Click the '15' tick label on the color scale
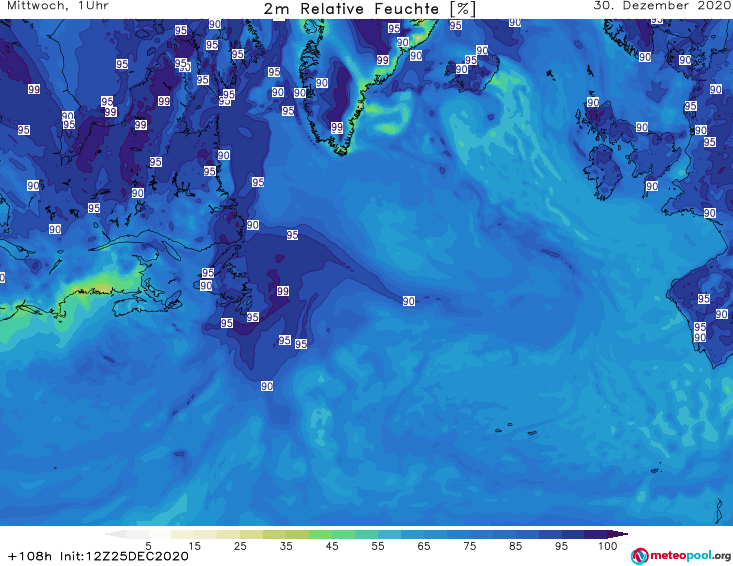The image size is (733, 566). click(x=194, y=546)
